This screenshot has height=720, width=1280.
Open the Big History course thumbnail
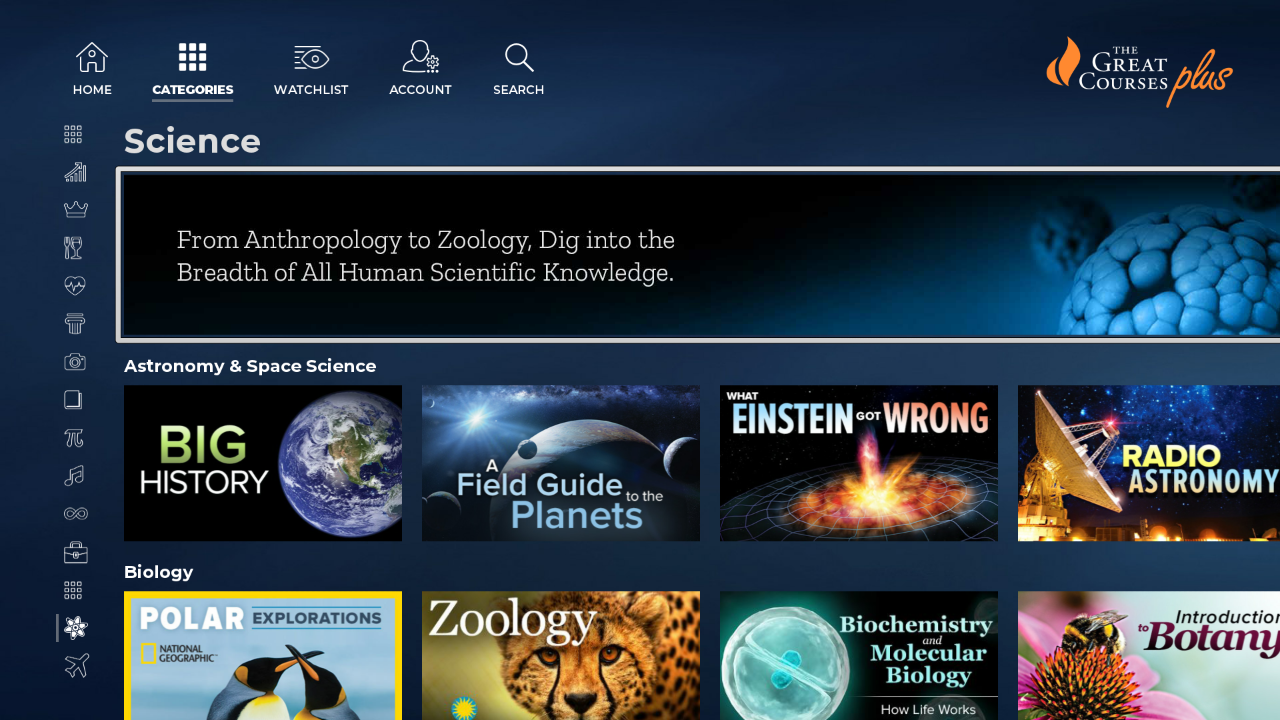pyautogui.click(x=263, y=463)
